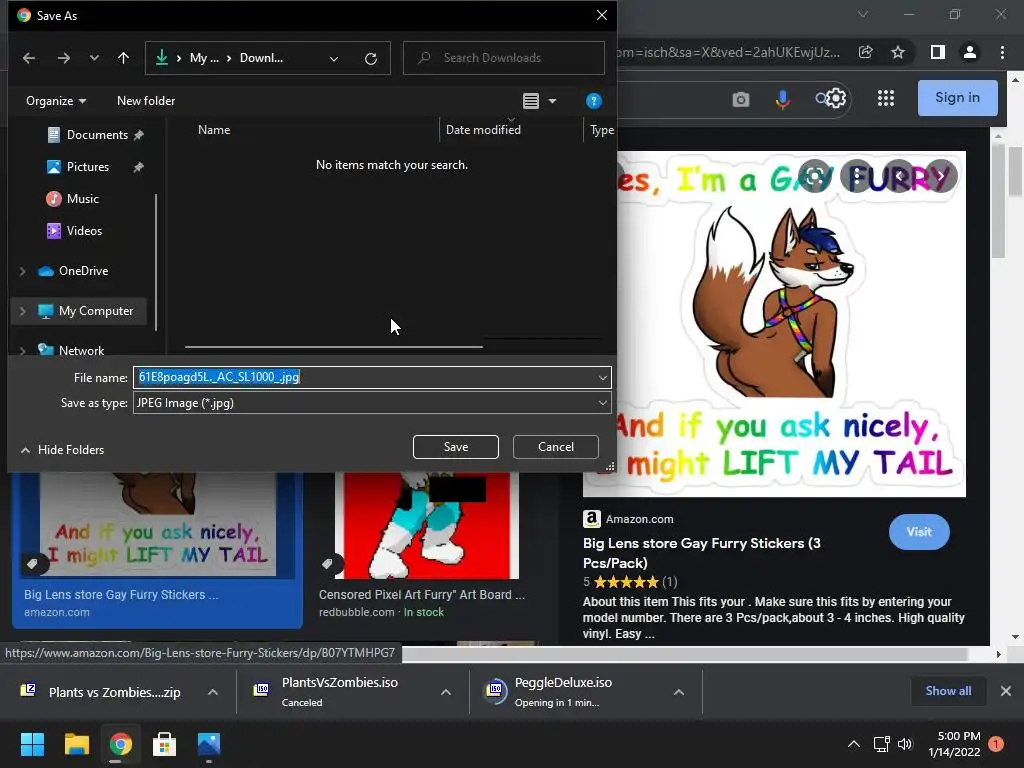Select Pictures in sidebar
The height and width of the screenshot is (768, 1024).
88,167
